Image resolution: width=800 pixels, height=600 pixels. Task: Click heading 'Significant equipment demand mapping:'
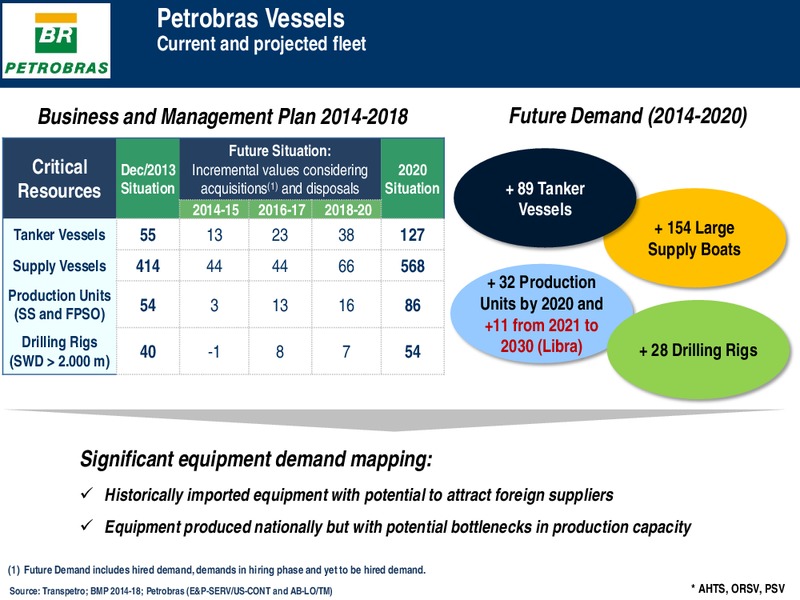256,459
